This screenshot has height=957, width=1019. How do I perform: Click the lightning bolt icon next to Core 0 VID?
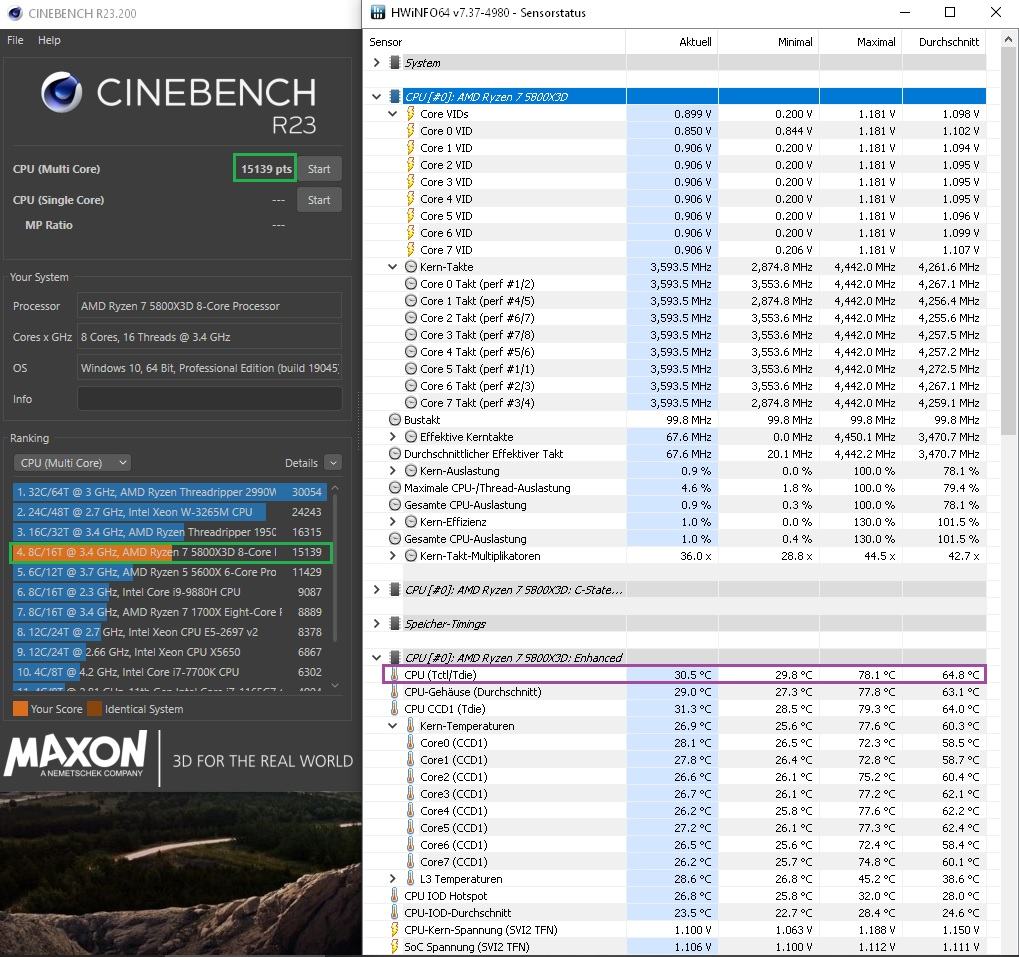[411, 131]
